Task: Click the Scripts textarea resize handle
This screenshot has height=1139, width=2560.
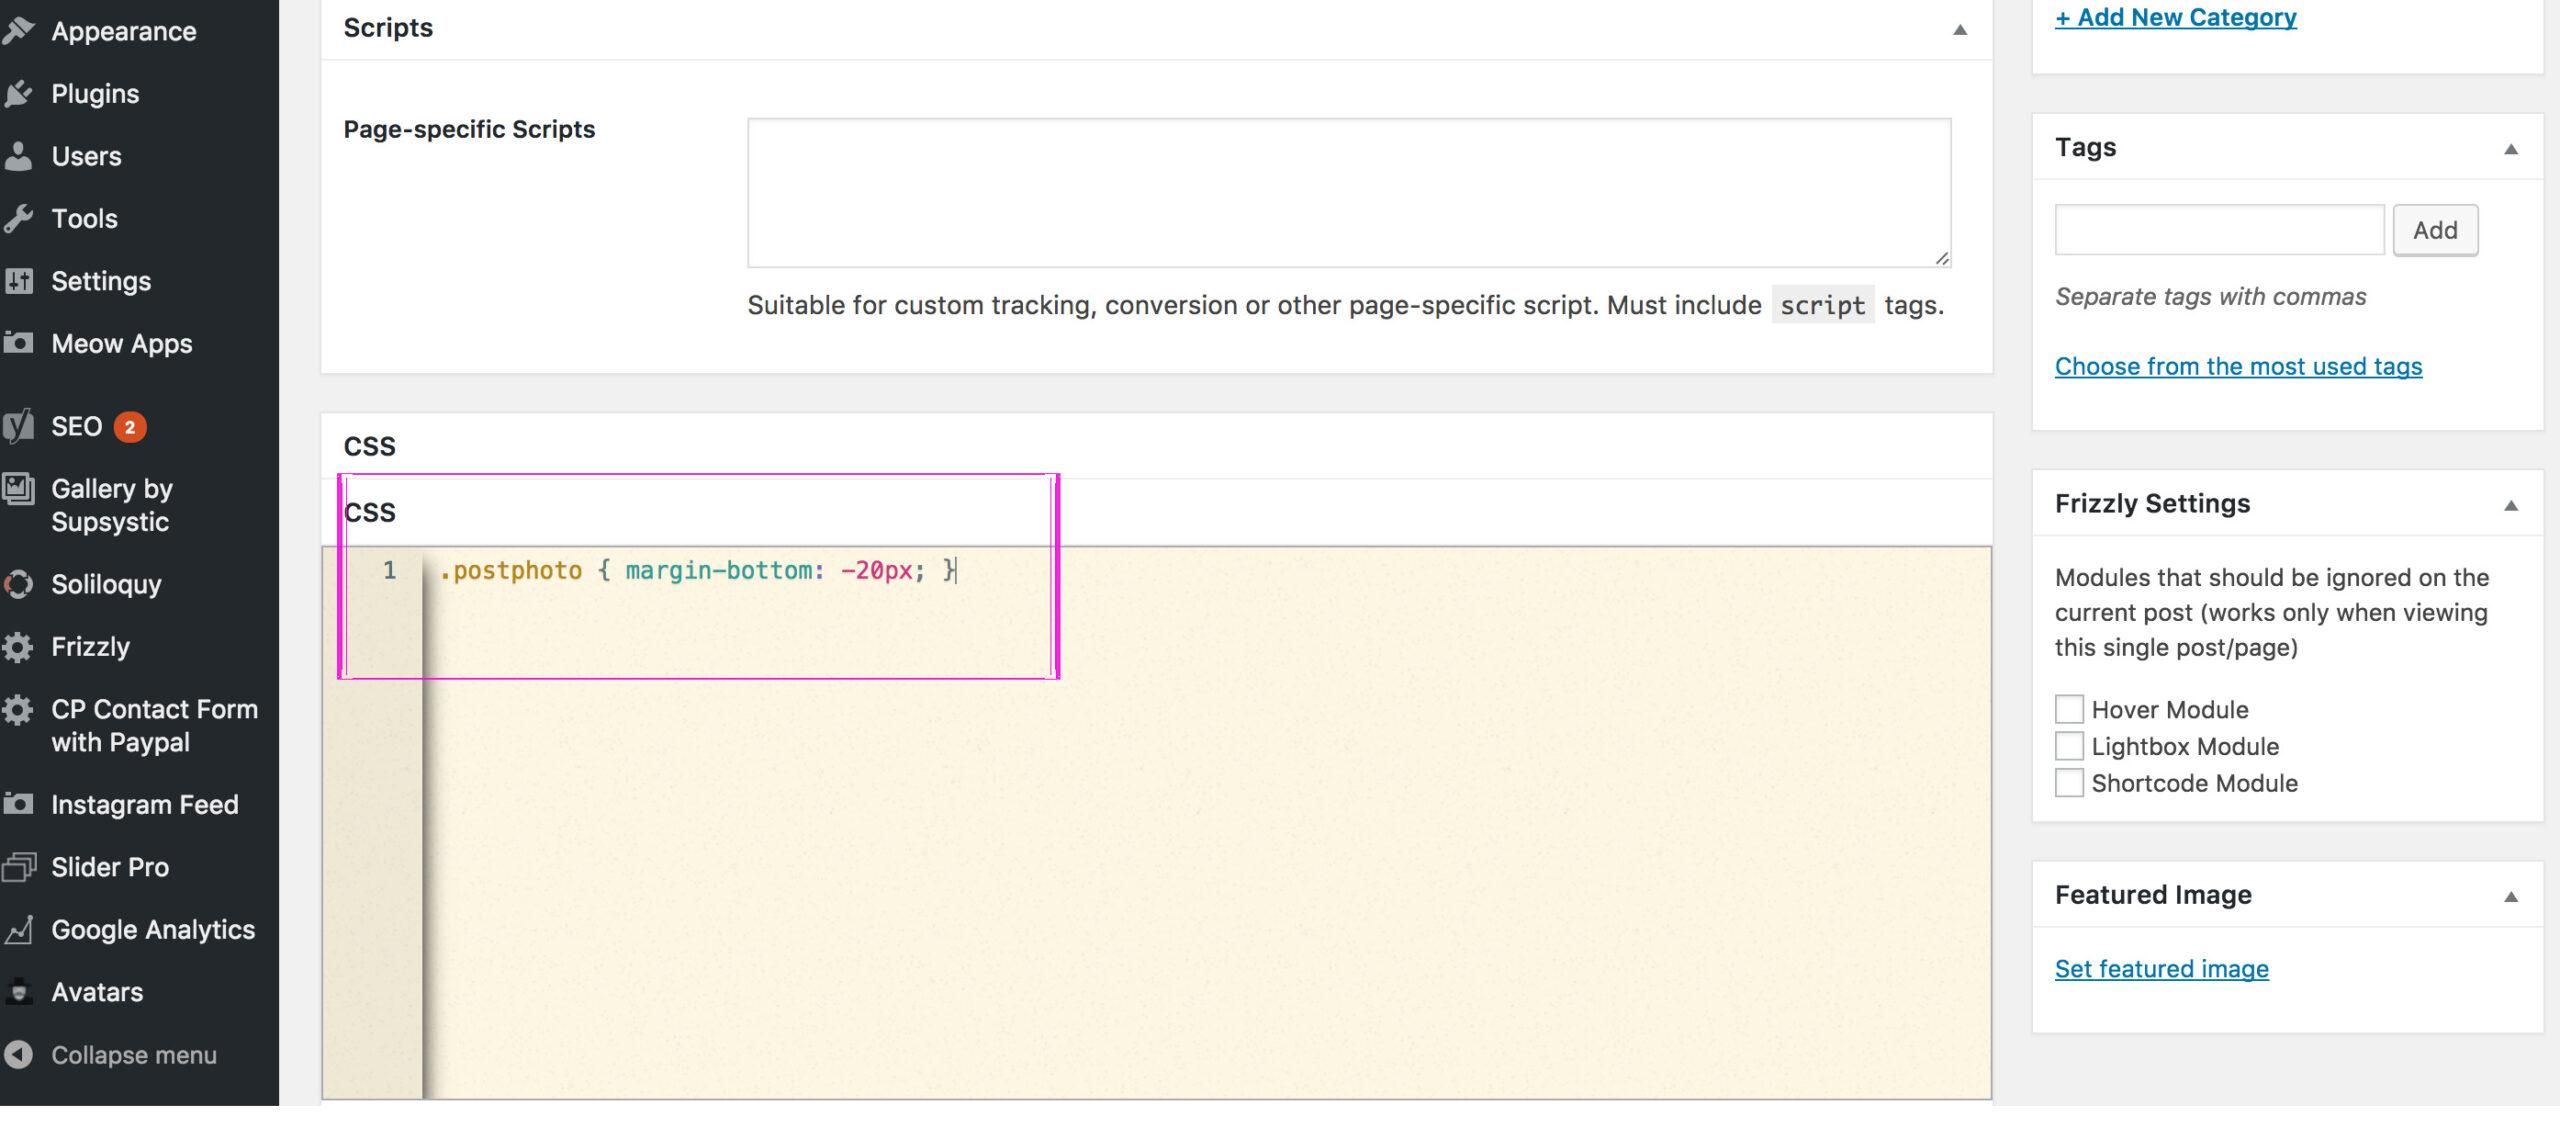Action: tap(1941, 258)
